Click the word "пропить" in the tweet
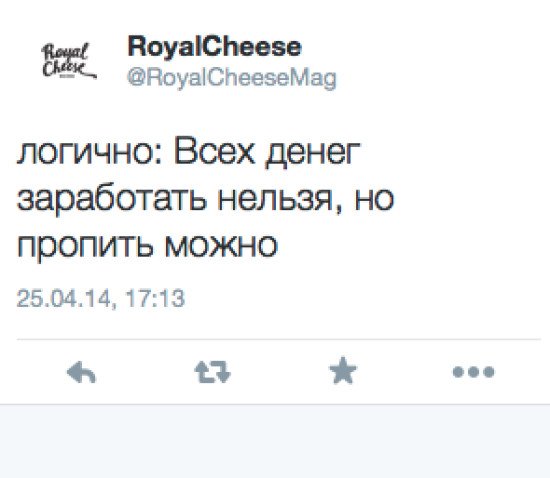The image size is (550, 478). tap(85, 245)
